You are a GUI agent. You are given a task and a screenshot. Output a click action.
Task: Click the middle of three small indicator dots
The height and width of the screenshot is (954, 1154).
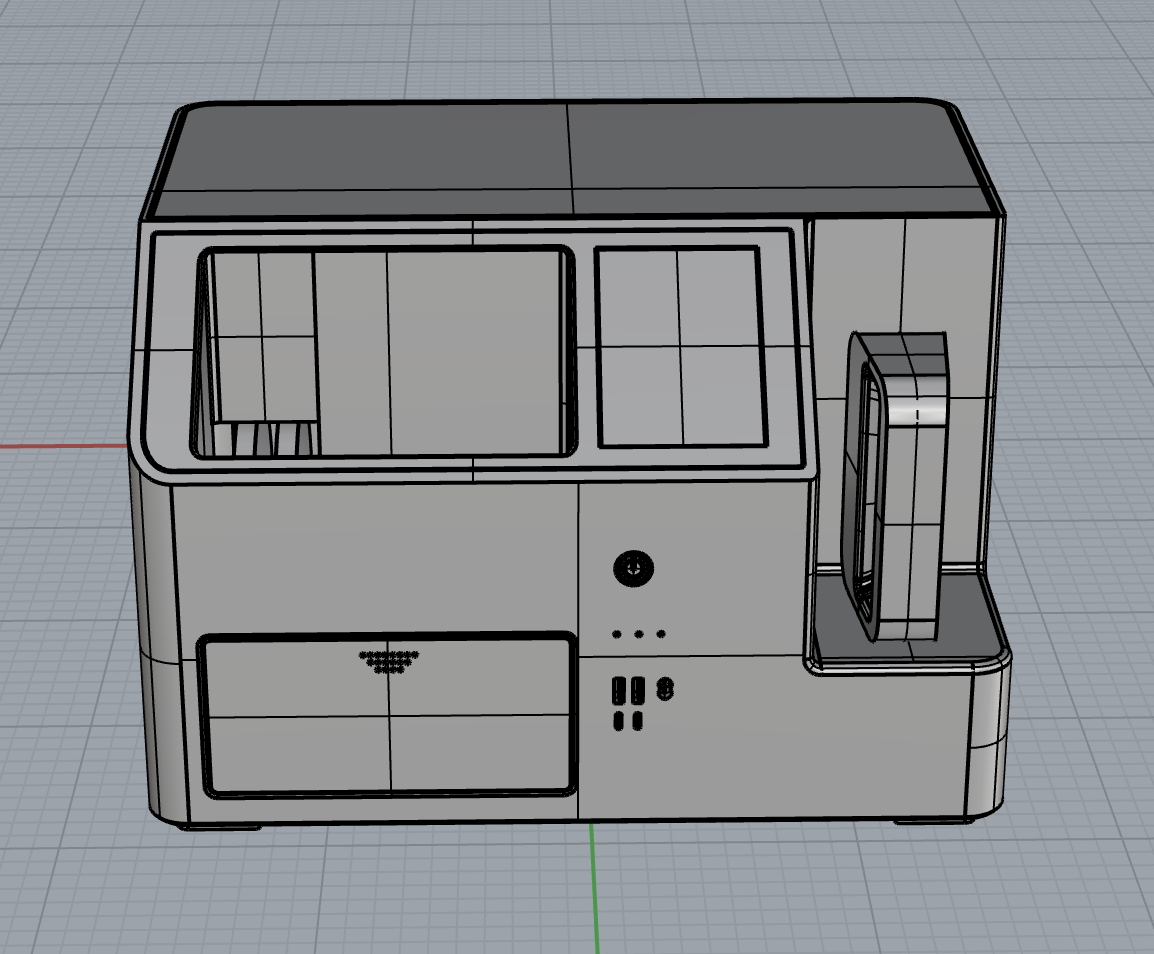(x=639, y=634)
